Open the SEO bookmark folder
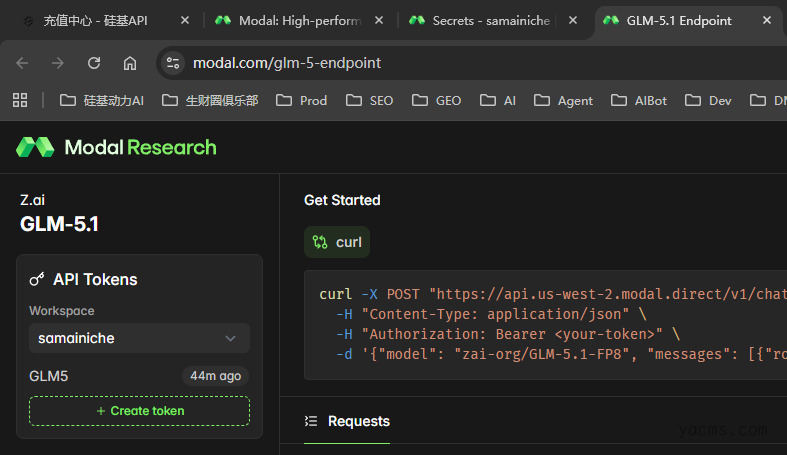This screenshot has height=455, width=787. [369, 100]
